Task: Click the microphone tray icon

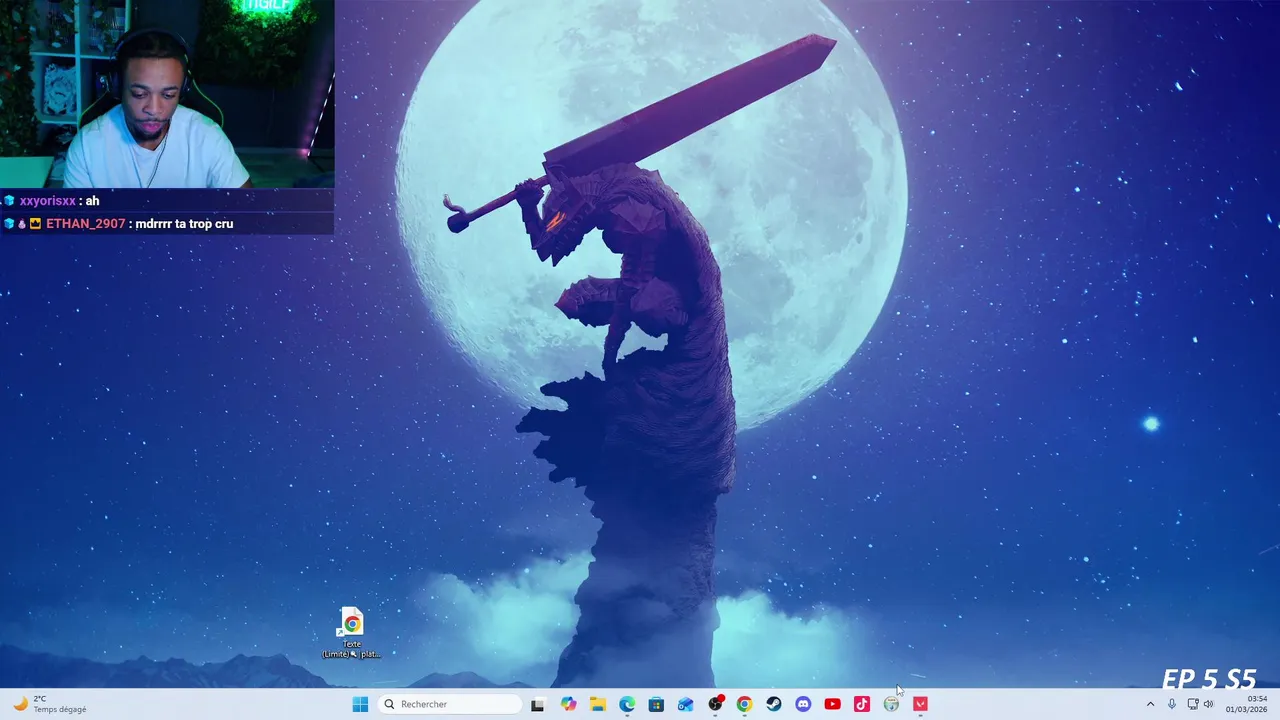Action: [1172, 704]
